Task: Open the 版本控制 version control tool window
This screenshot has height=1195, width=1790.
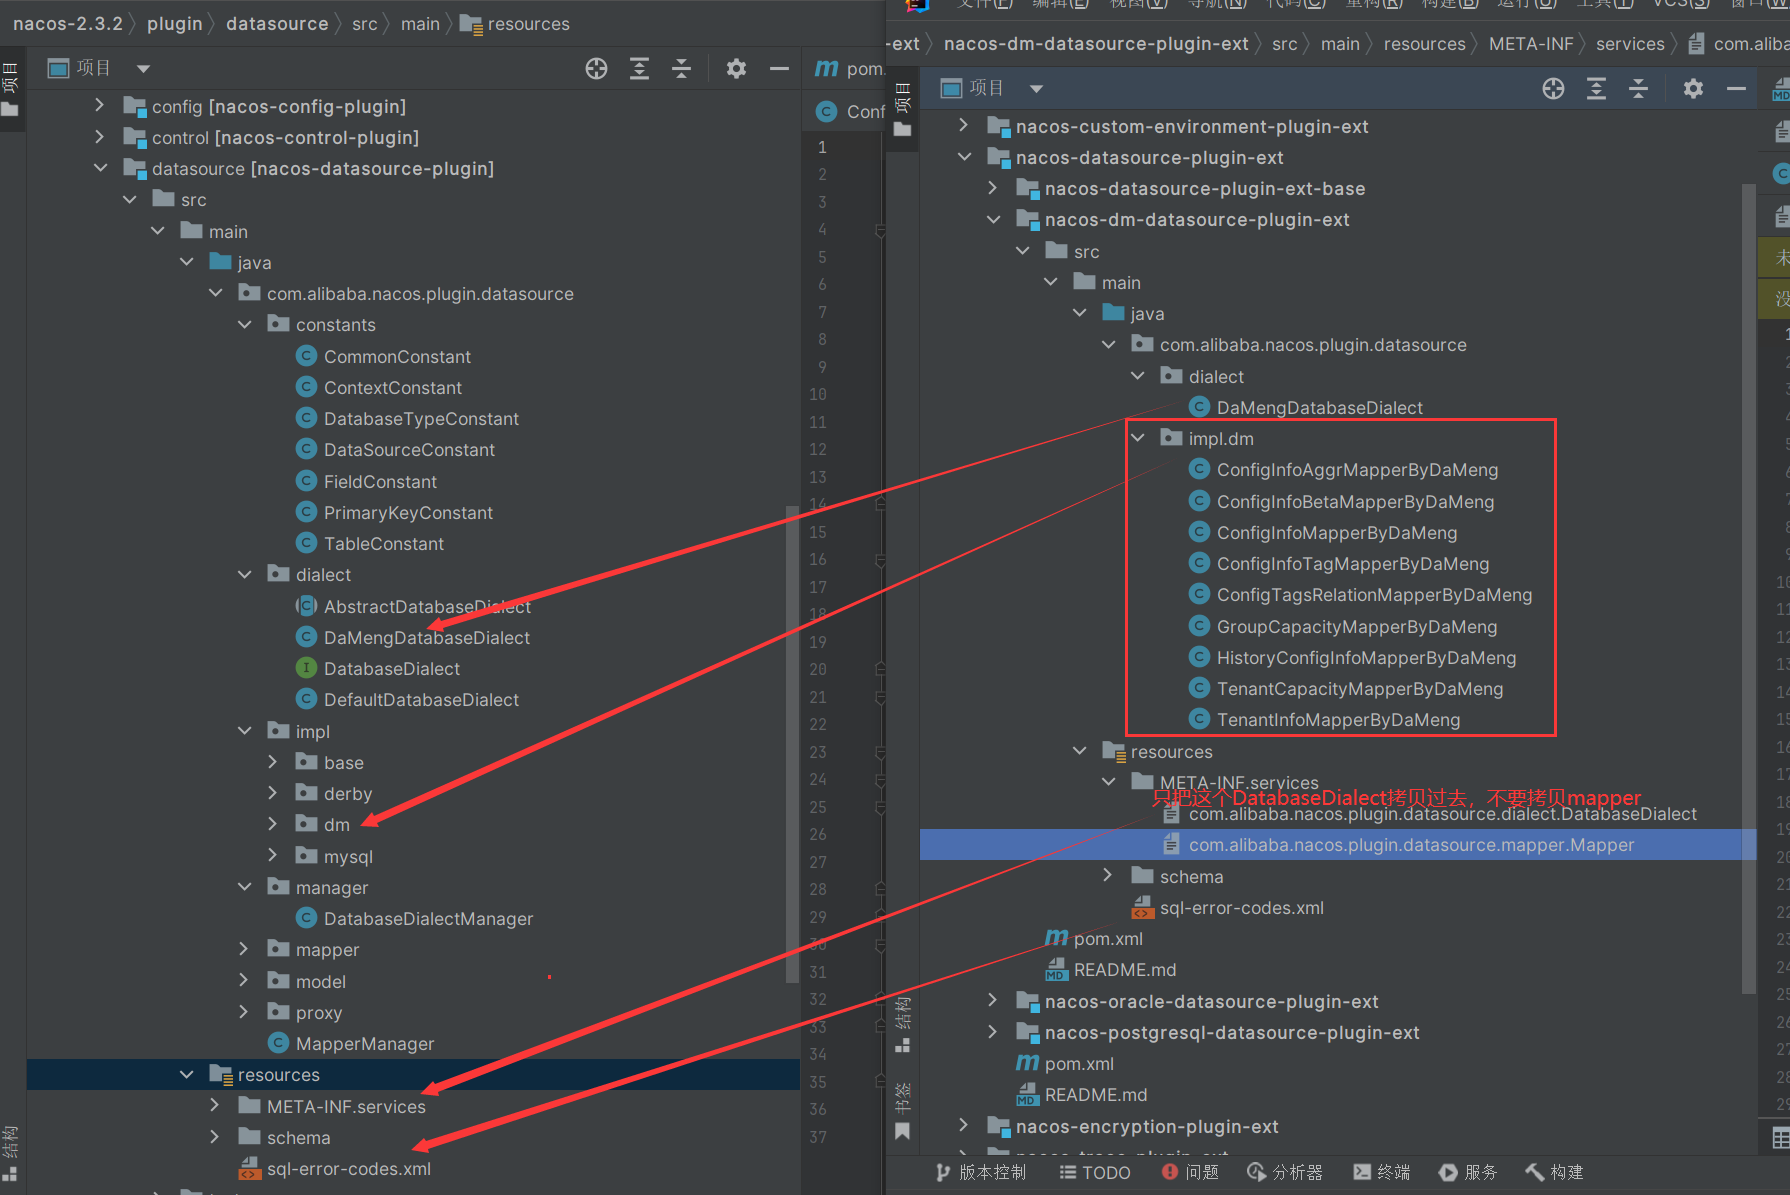Action: coord(981,1172)
